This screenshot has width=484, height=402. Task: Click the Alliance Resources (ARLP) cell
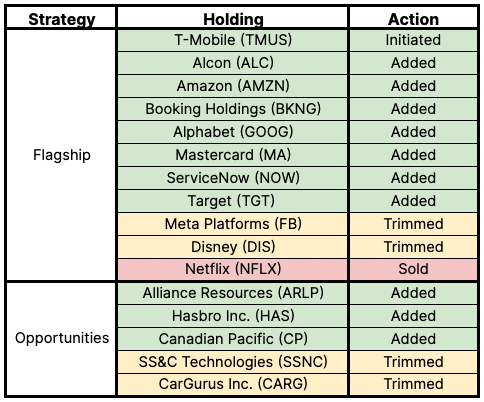tap(233, 293)
